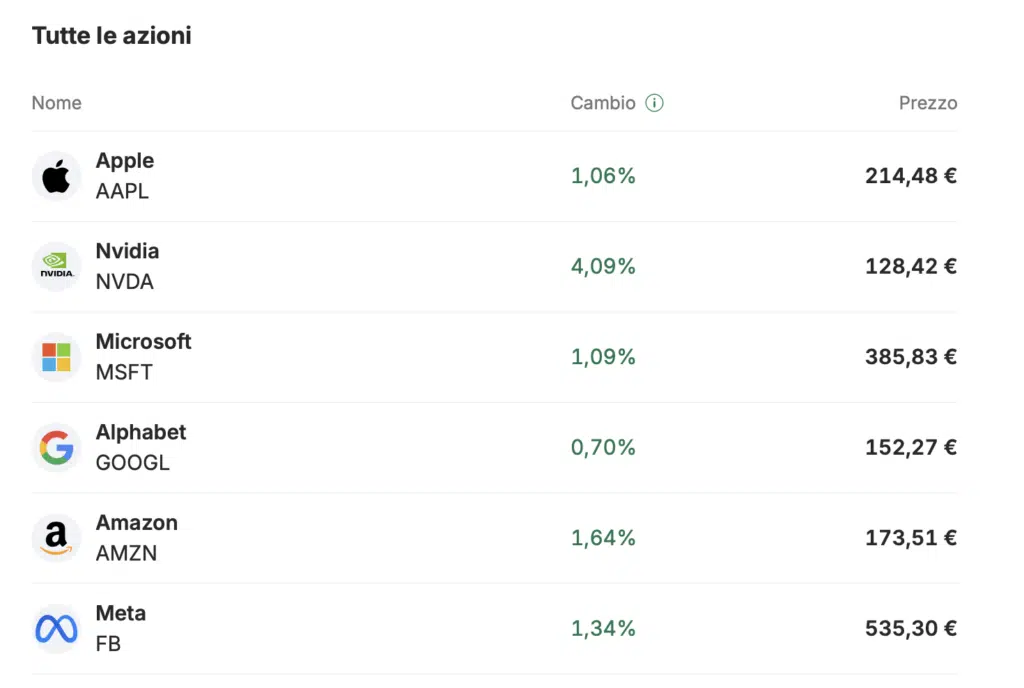Image resolution: width=1024 pixels, height=688 pixels.
Task: Click Apple's price 214,48 €
Action: [x=911, y=176]
